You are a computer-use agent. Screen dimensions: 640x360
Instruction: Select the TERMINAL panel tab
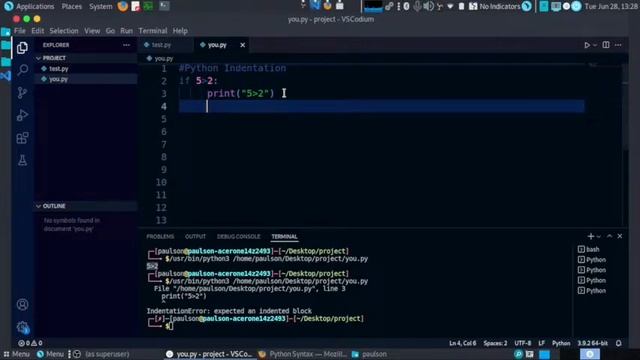click(x=284, y=236)
